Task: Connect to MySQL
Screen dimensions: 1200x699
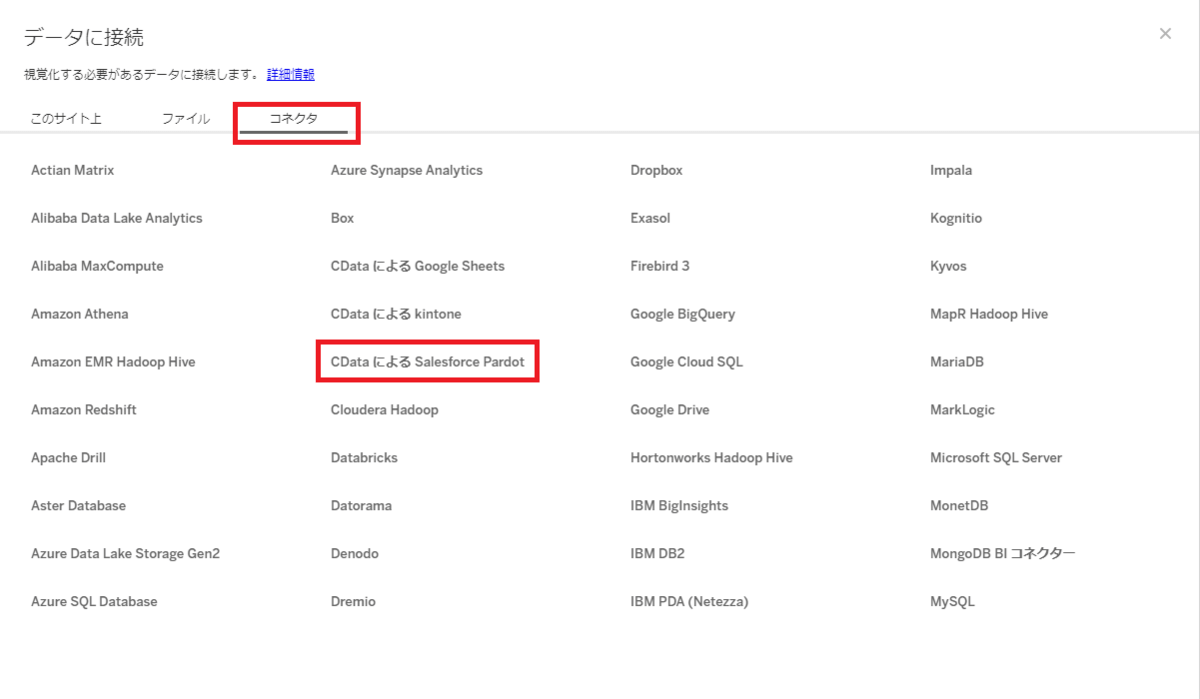Action: coord(952,602)
